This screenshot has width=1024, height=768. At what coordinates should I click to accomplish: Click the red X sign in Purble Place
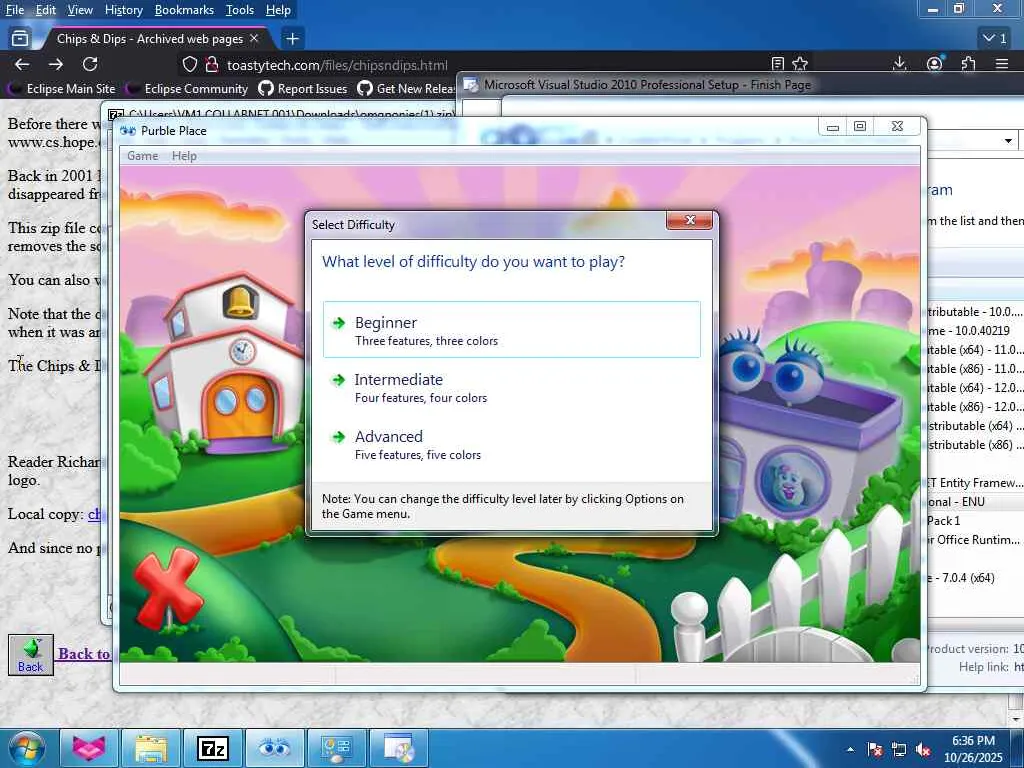pyautogui.click(x=167, y=586)
